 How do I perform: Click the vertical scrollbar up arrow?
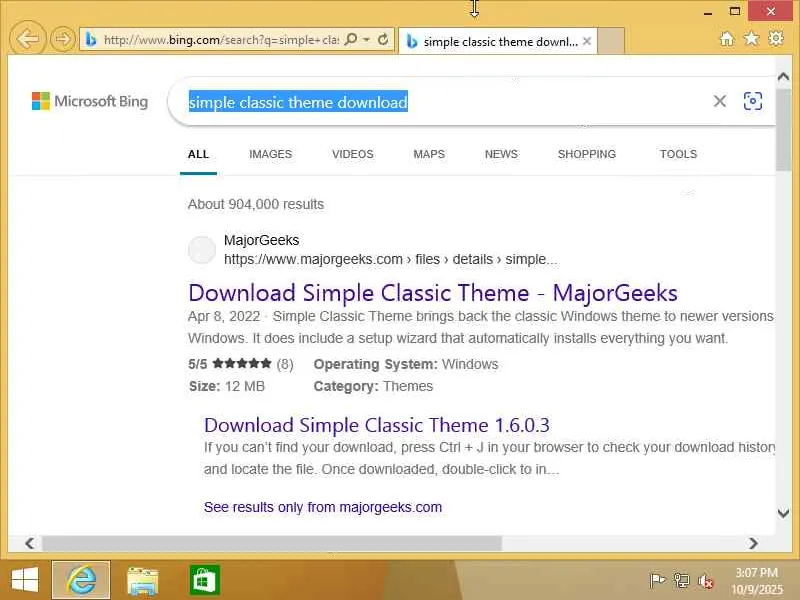(783, 77)
